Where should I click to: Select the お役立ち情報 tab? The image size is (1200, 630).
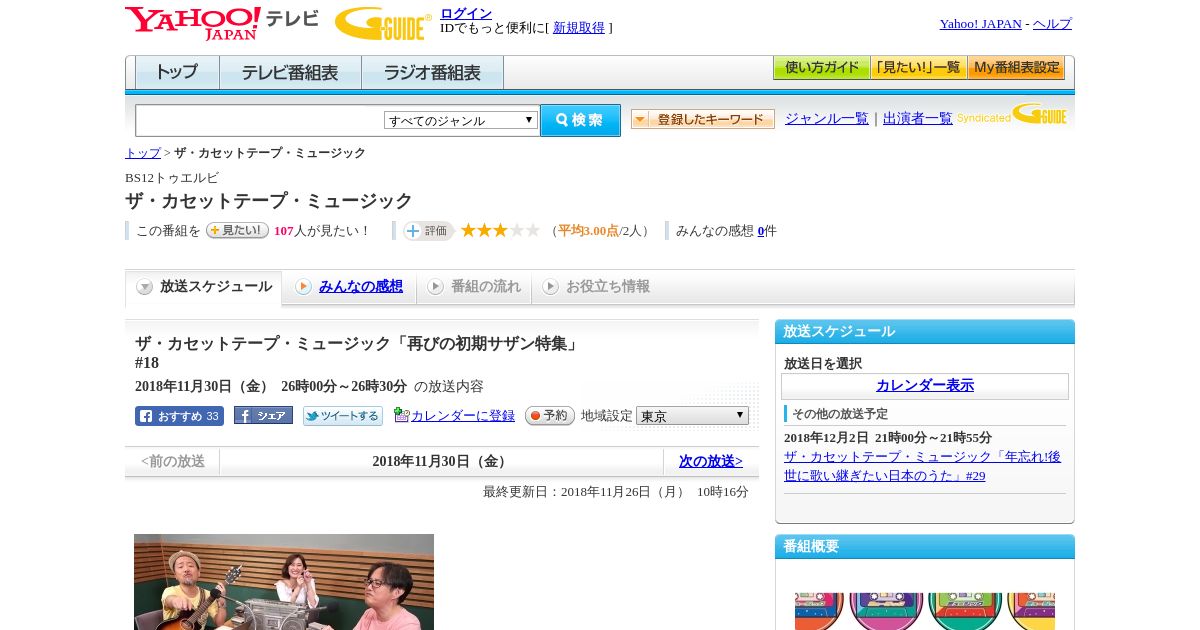pos(596,287)
